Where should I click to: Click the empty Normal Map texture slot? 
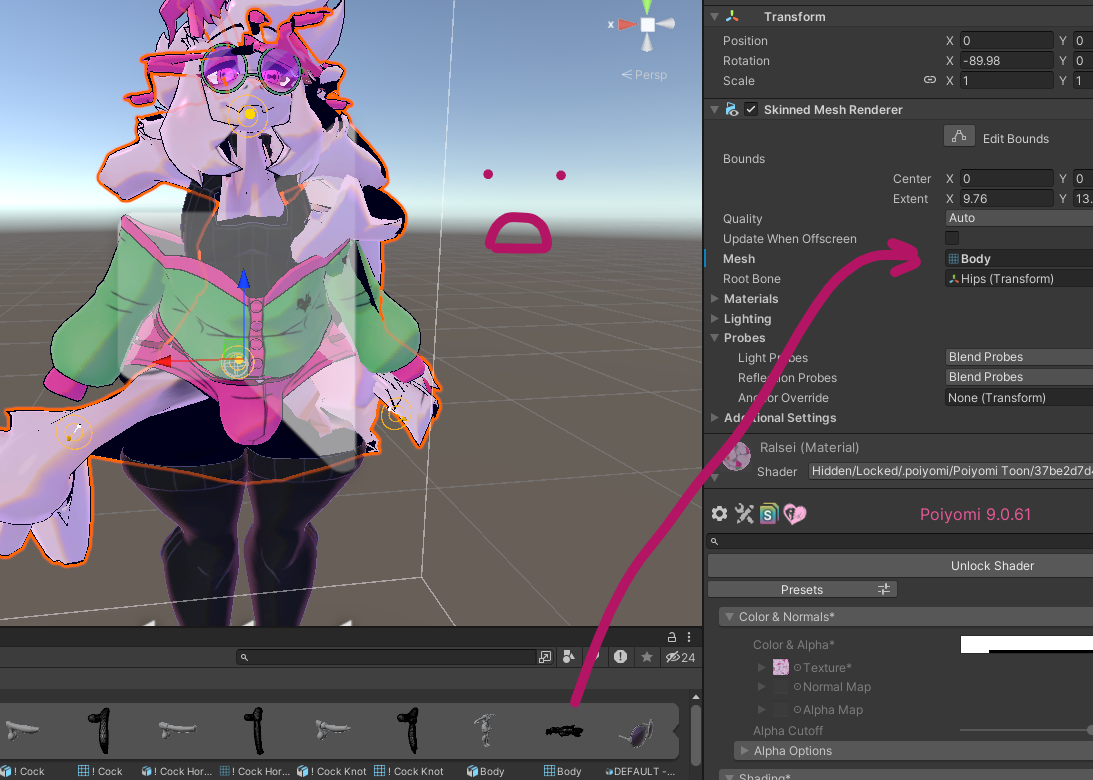(781, 687)
